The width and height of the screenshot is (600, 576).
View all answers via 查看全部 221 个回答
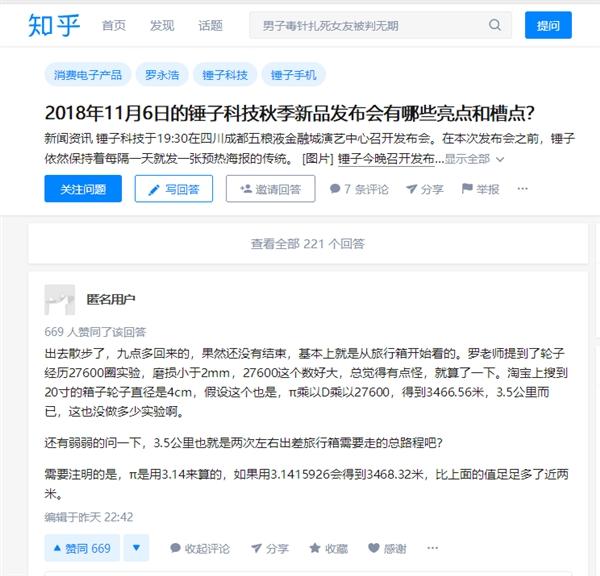(x=308, y=244)
